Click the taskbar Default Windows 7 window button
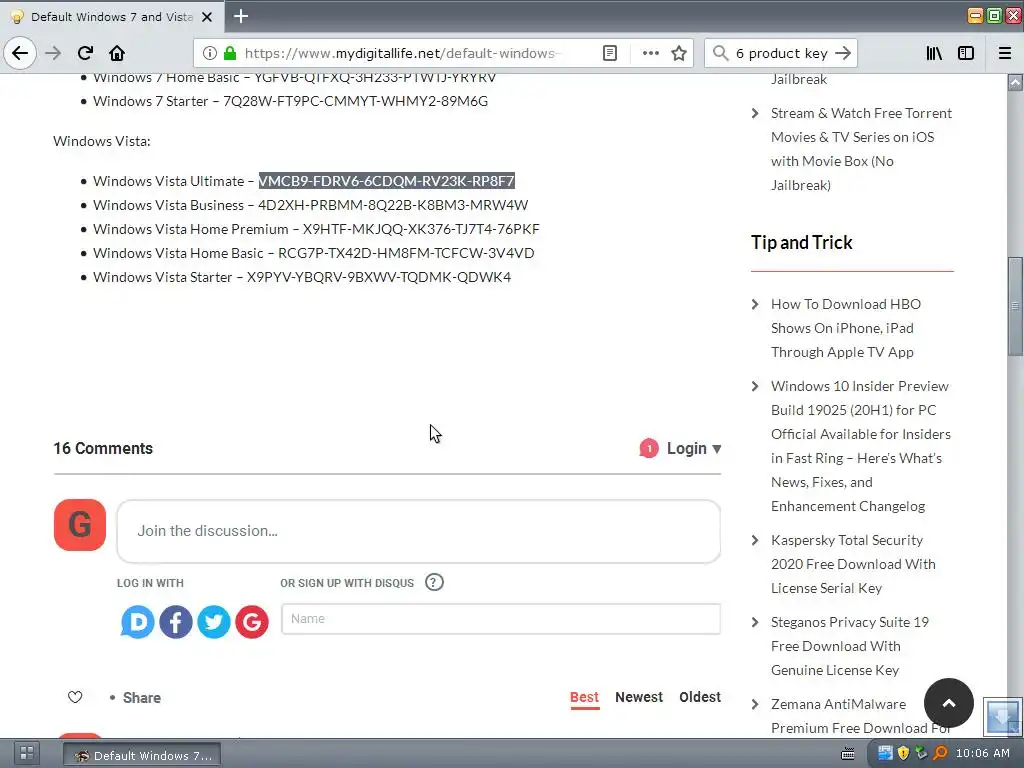The height and width of the screenshot is (768, 1024). (x=142, y=755)
